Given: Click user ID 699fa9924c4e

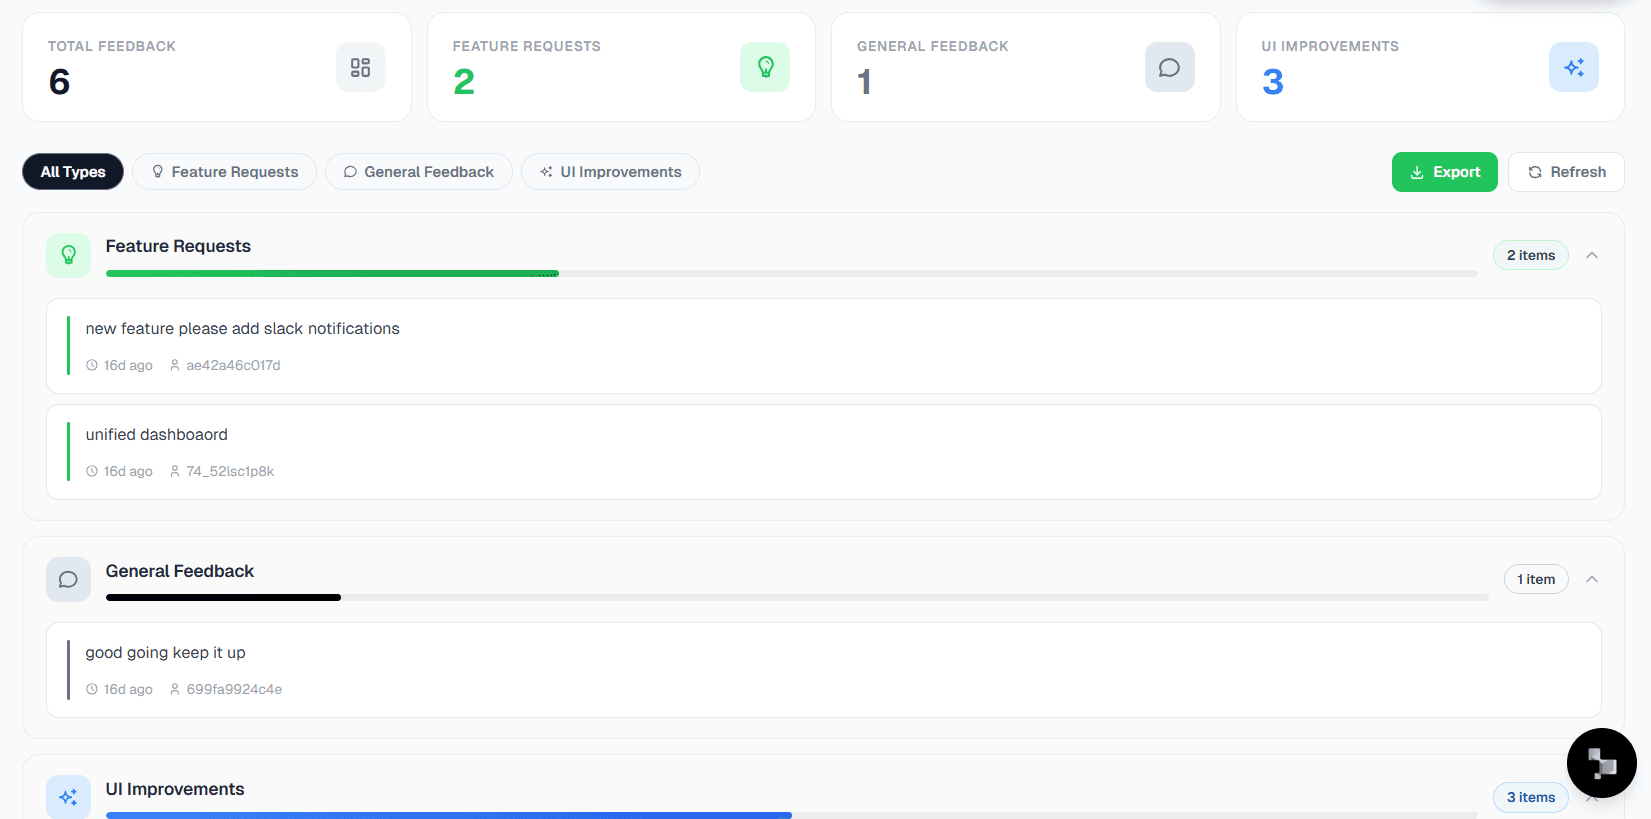Looking at the screenshot, I should (x=234, y=689).
